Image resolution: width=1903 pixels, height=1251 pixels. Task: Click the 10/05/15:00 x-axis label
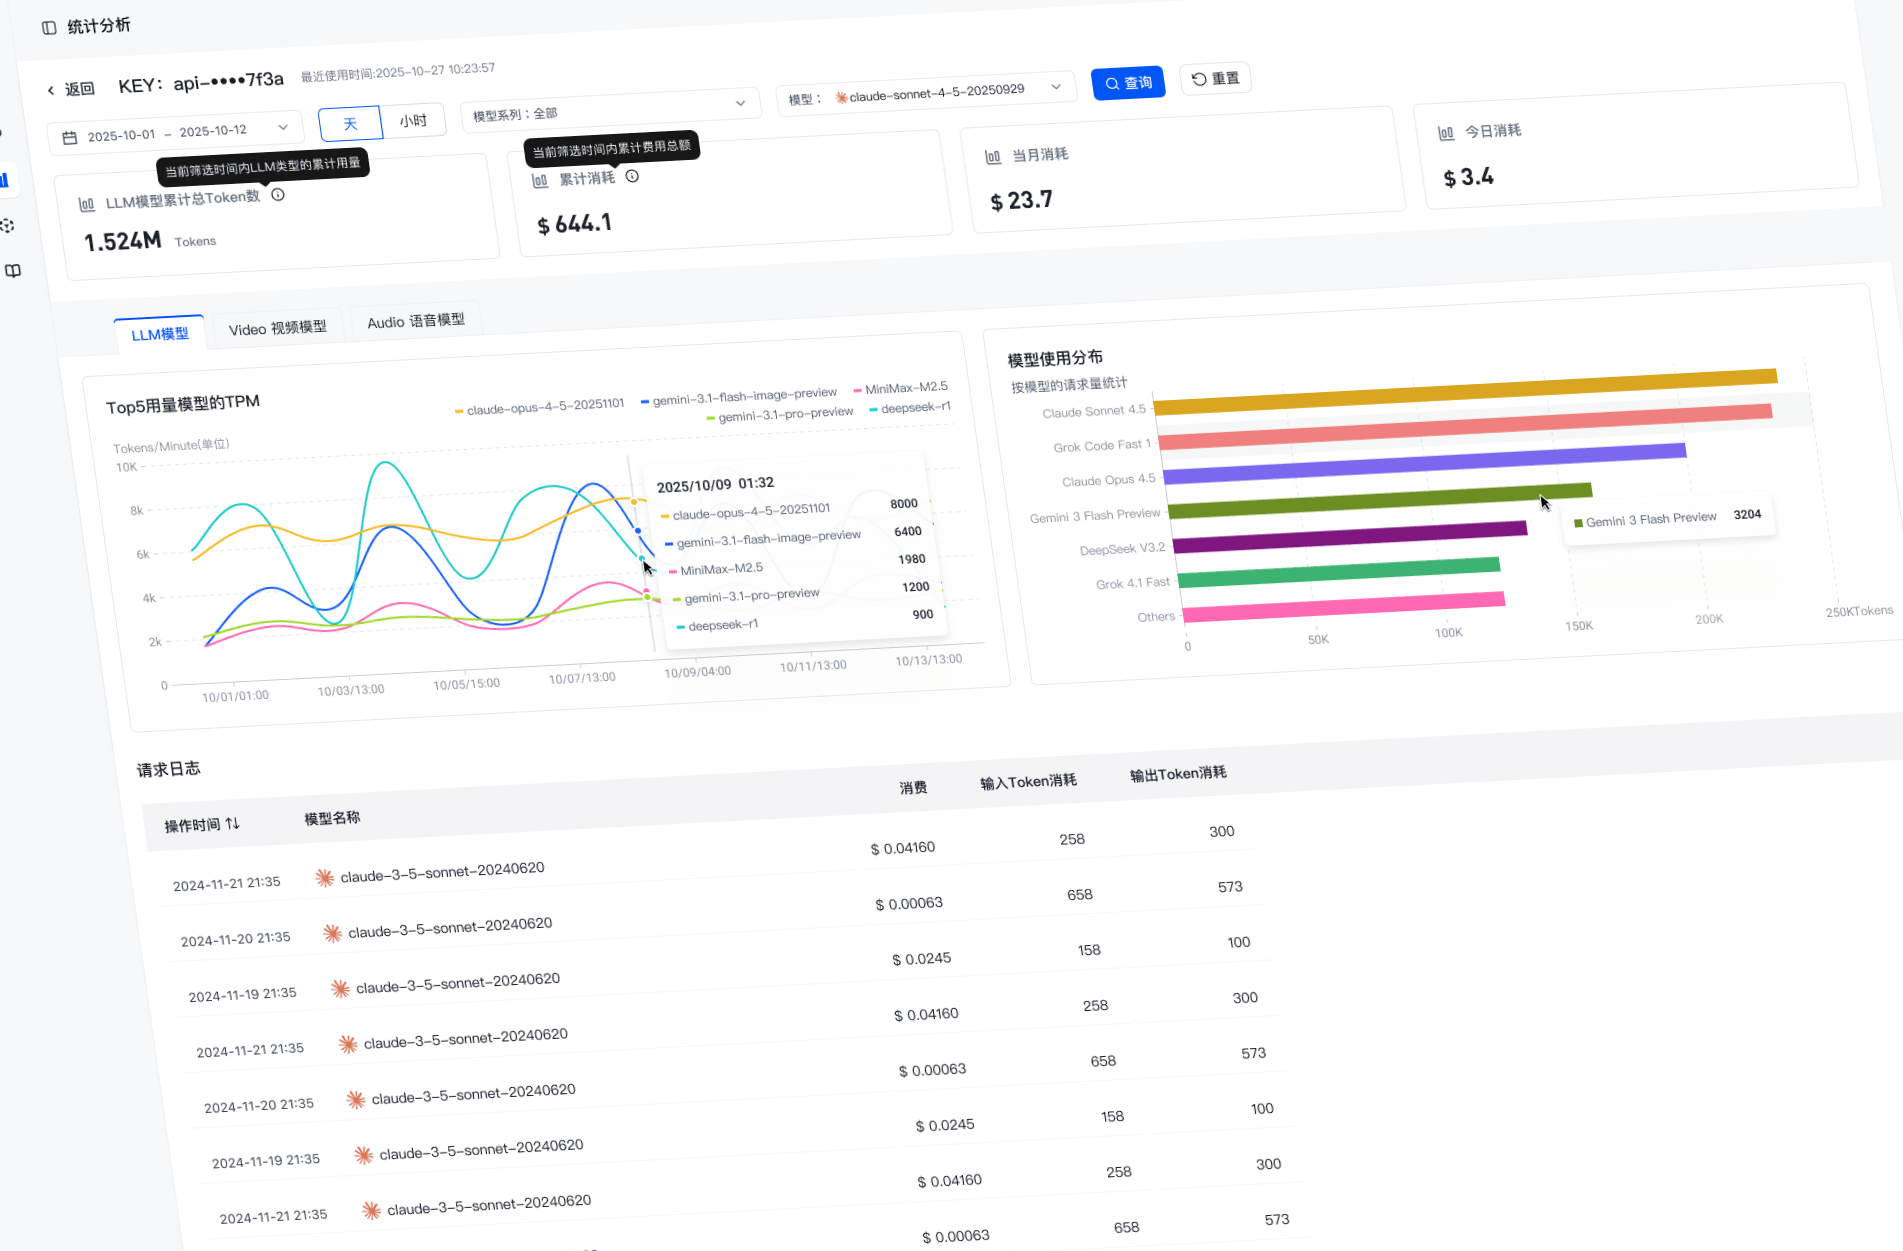pos(466,684)
